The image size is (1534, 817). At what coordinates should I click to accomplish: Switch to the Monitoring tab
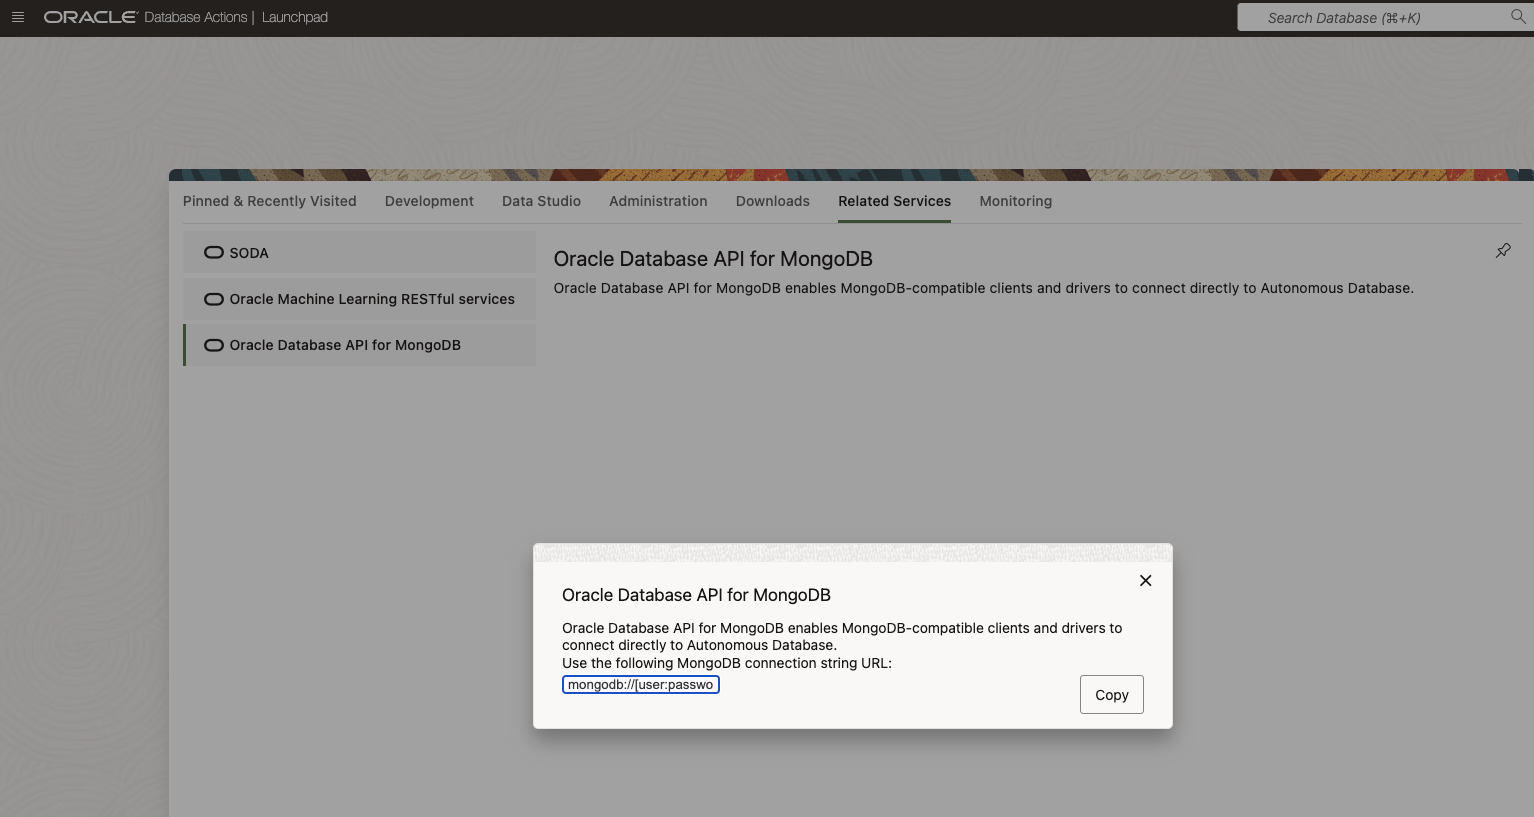[1015, 201]
